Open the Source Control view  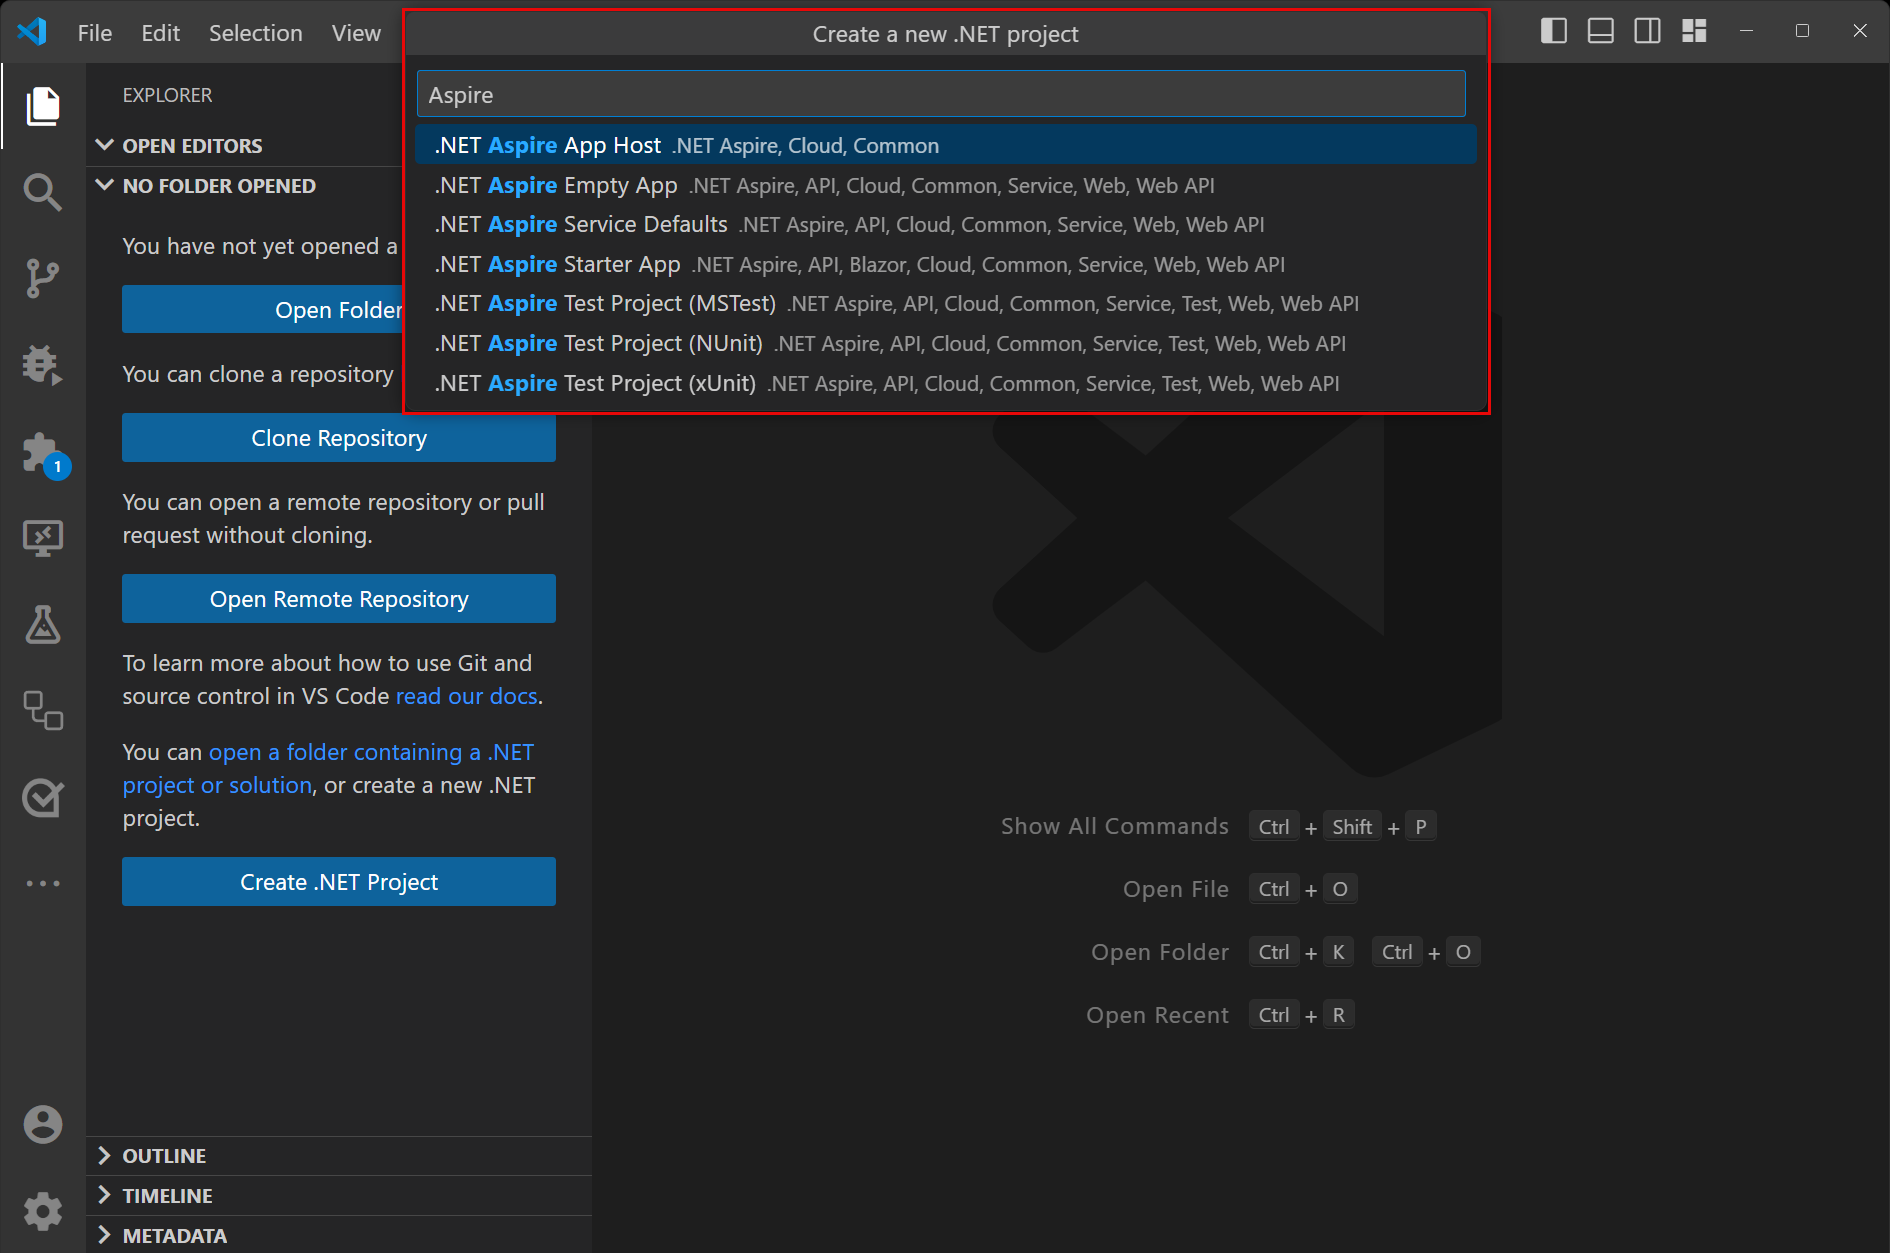coord(42,278)
